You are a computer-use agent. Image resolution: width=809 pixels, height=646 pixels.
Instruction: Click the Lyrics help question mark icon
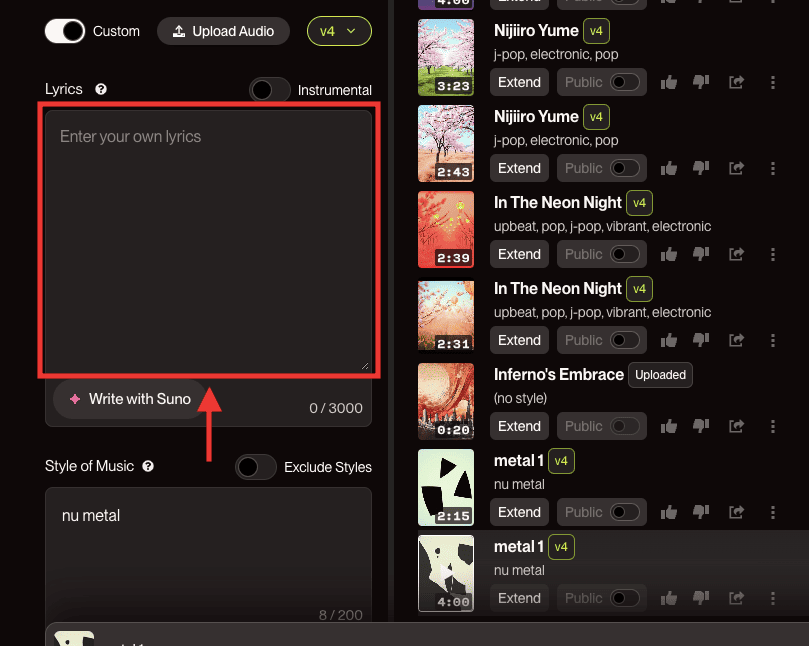101,89
